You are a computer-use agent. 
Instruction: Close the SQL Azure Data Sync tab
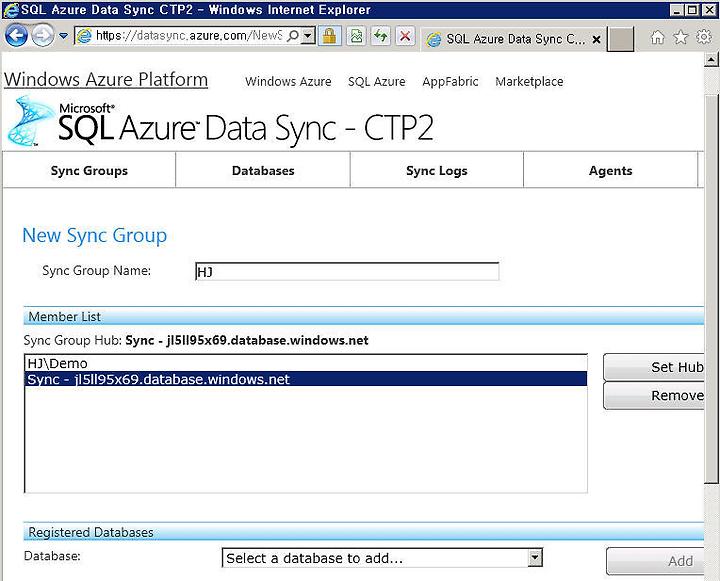(596, 39)
